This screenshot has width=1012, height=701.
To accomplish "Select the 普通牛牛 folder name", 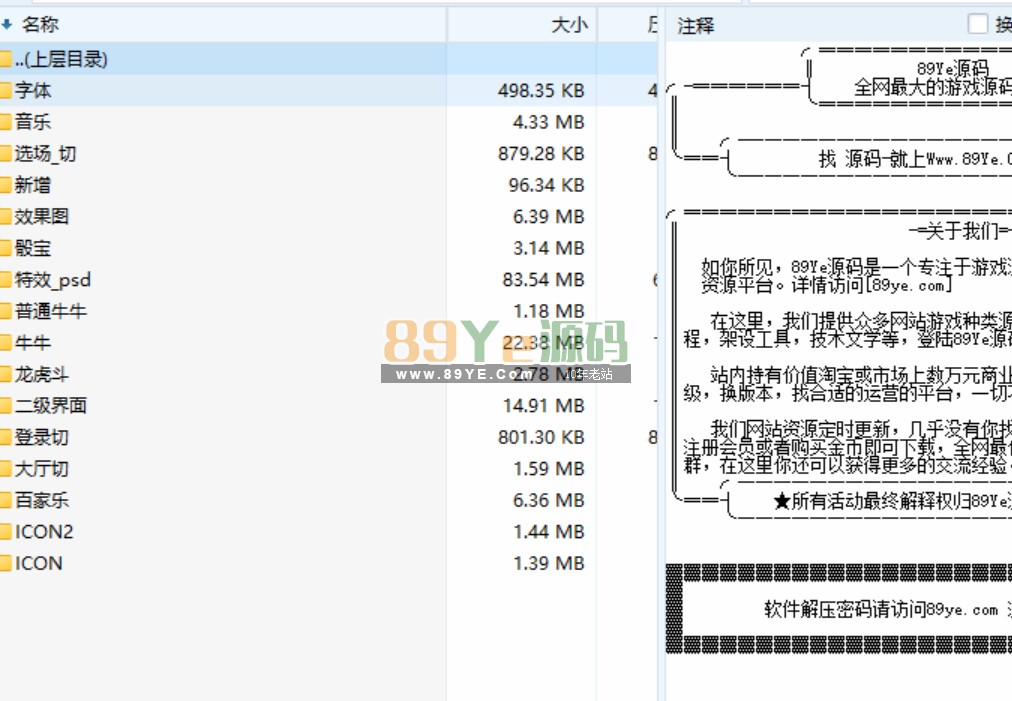I will [51, 312].
